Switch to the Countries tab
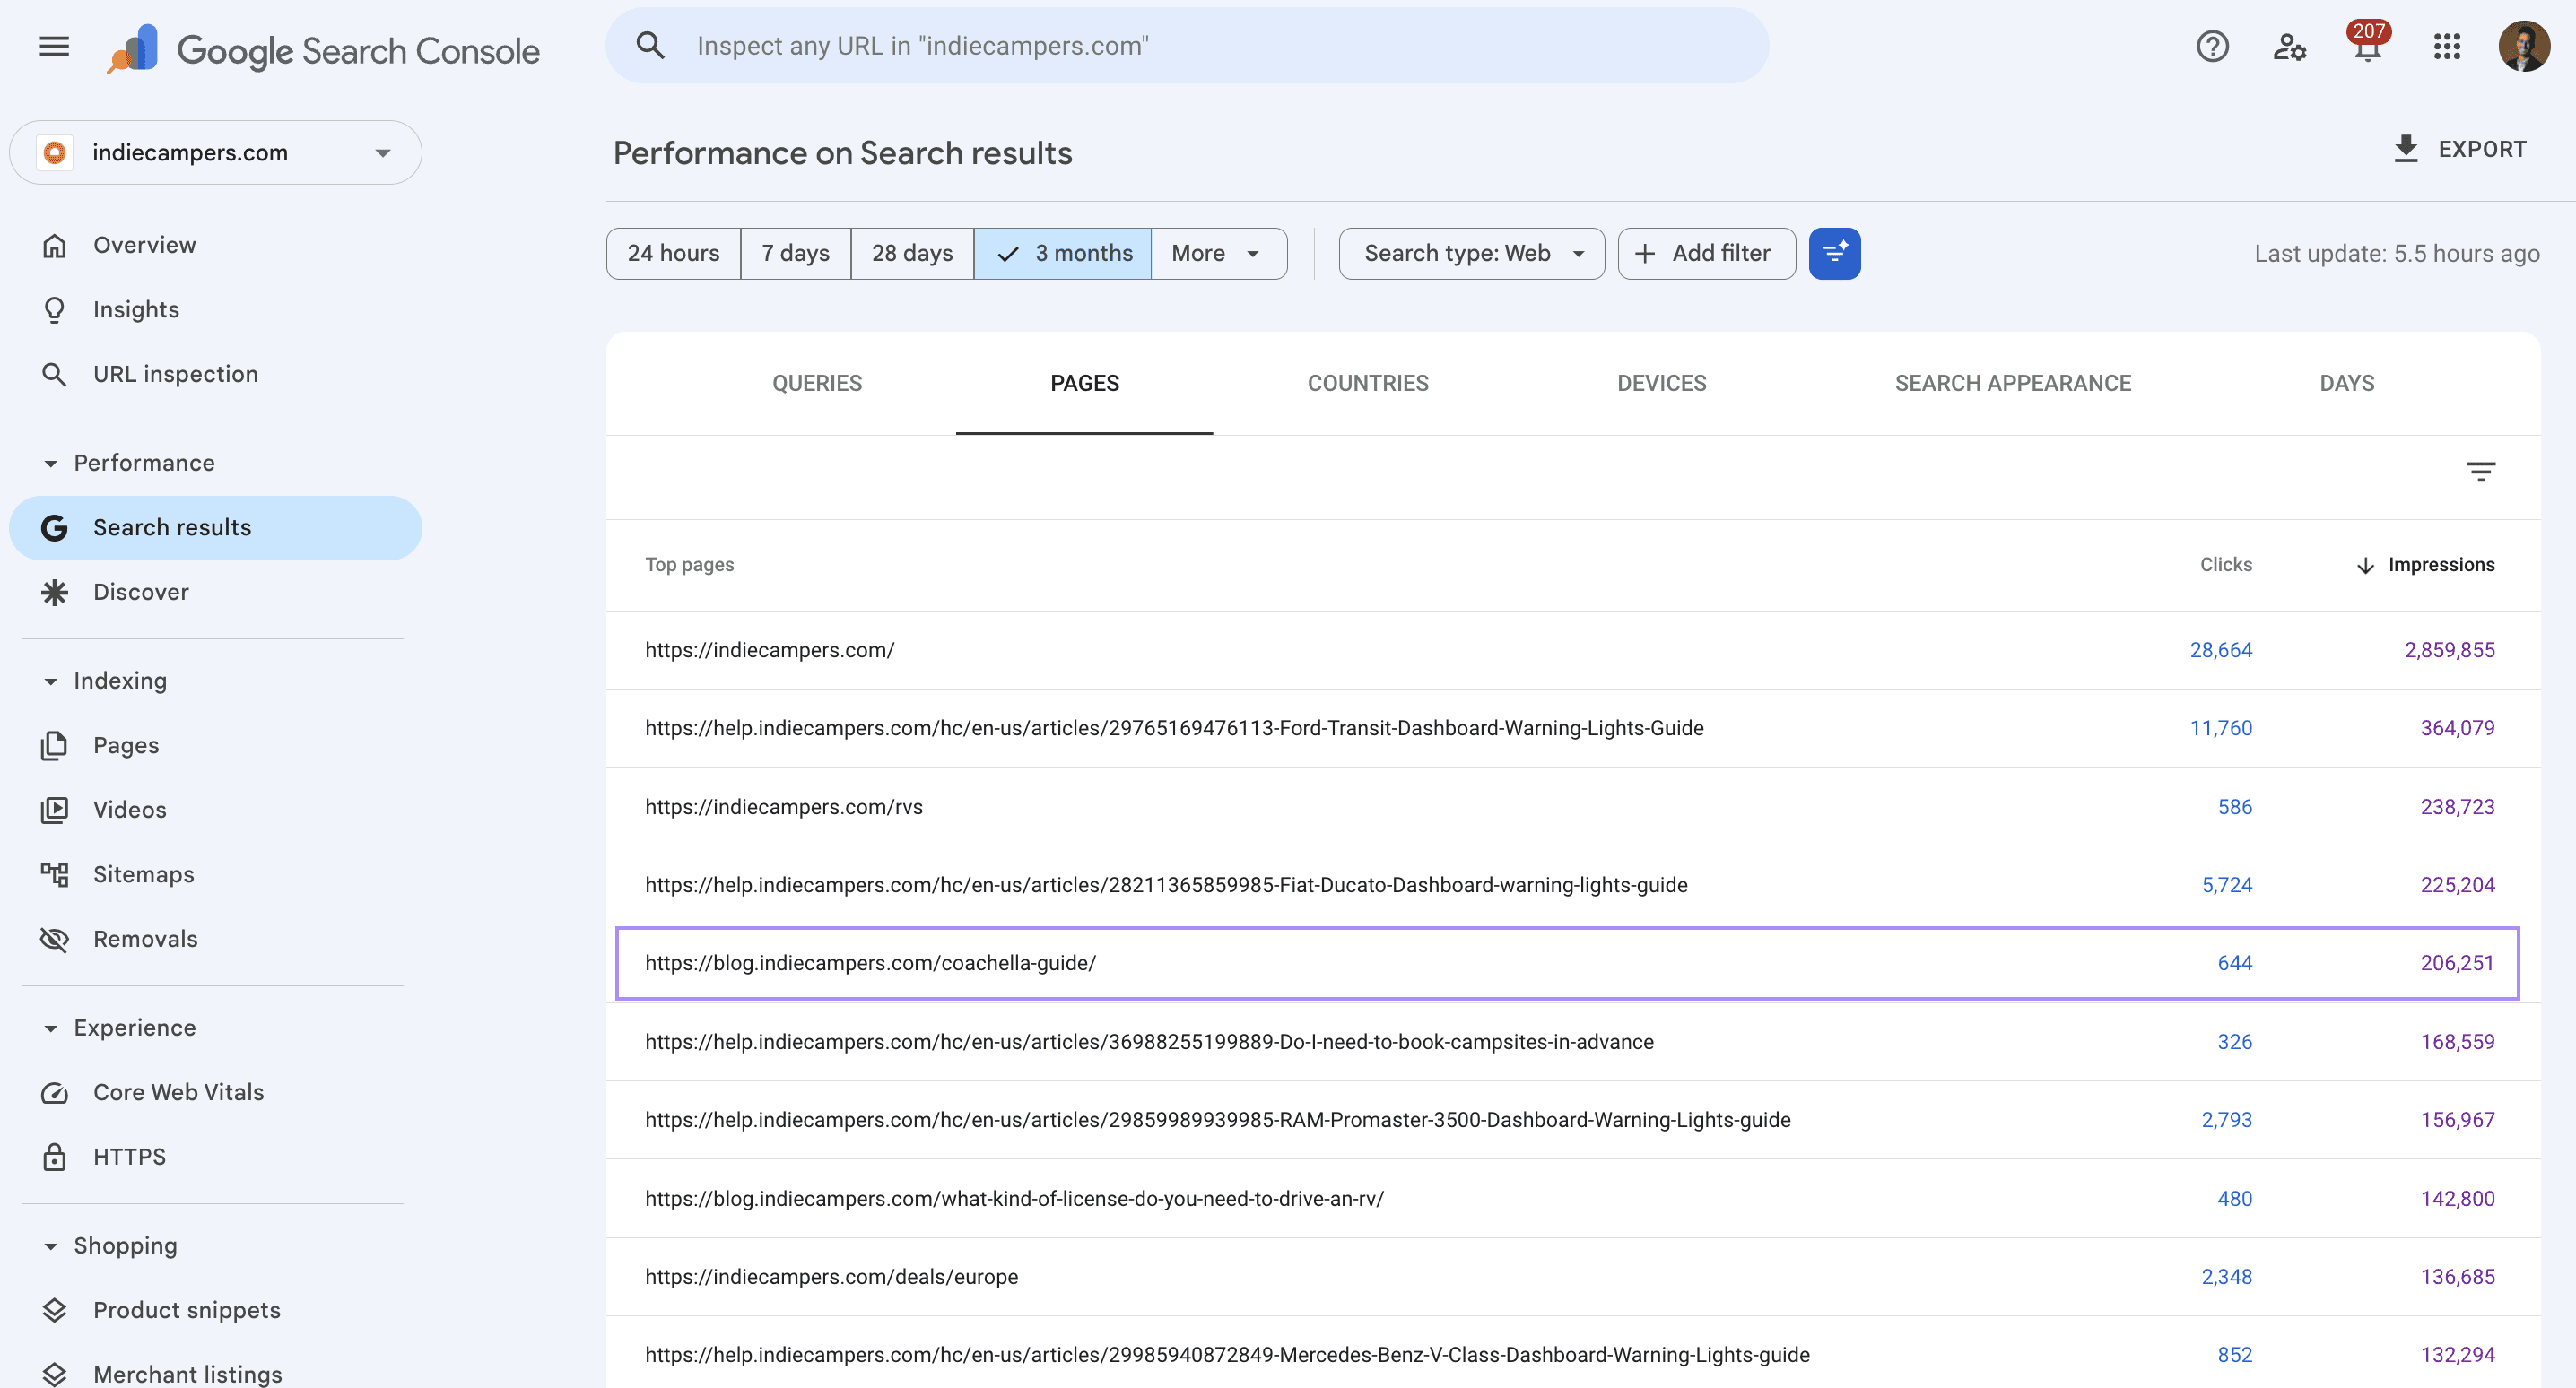 (x=1367, y=383)
